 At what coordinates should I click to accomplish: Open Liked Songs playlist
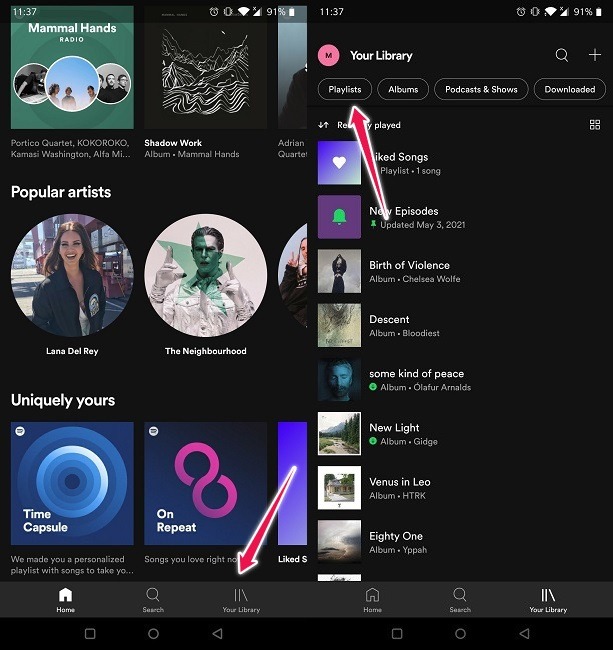pyautogui.click(x=460, y=163)
